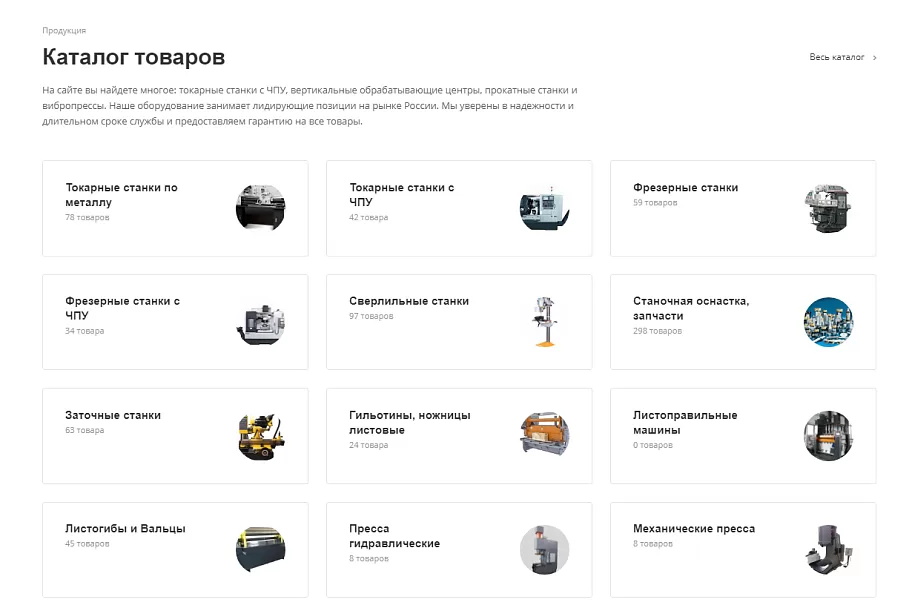Open the Весь каталог link
The height and width of the screenshot is (608, 912).
(837, 57)
